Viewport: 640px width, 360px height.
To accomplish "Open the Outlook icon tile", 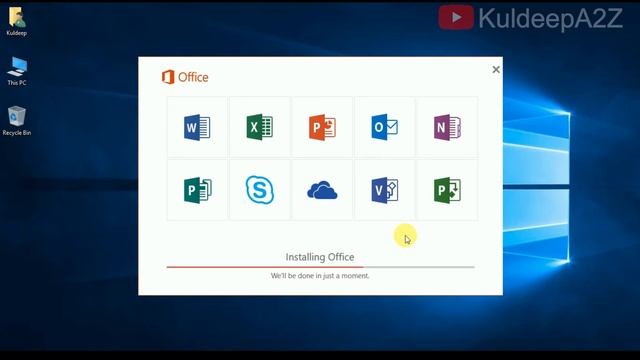I will click(x=384, y=127).
